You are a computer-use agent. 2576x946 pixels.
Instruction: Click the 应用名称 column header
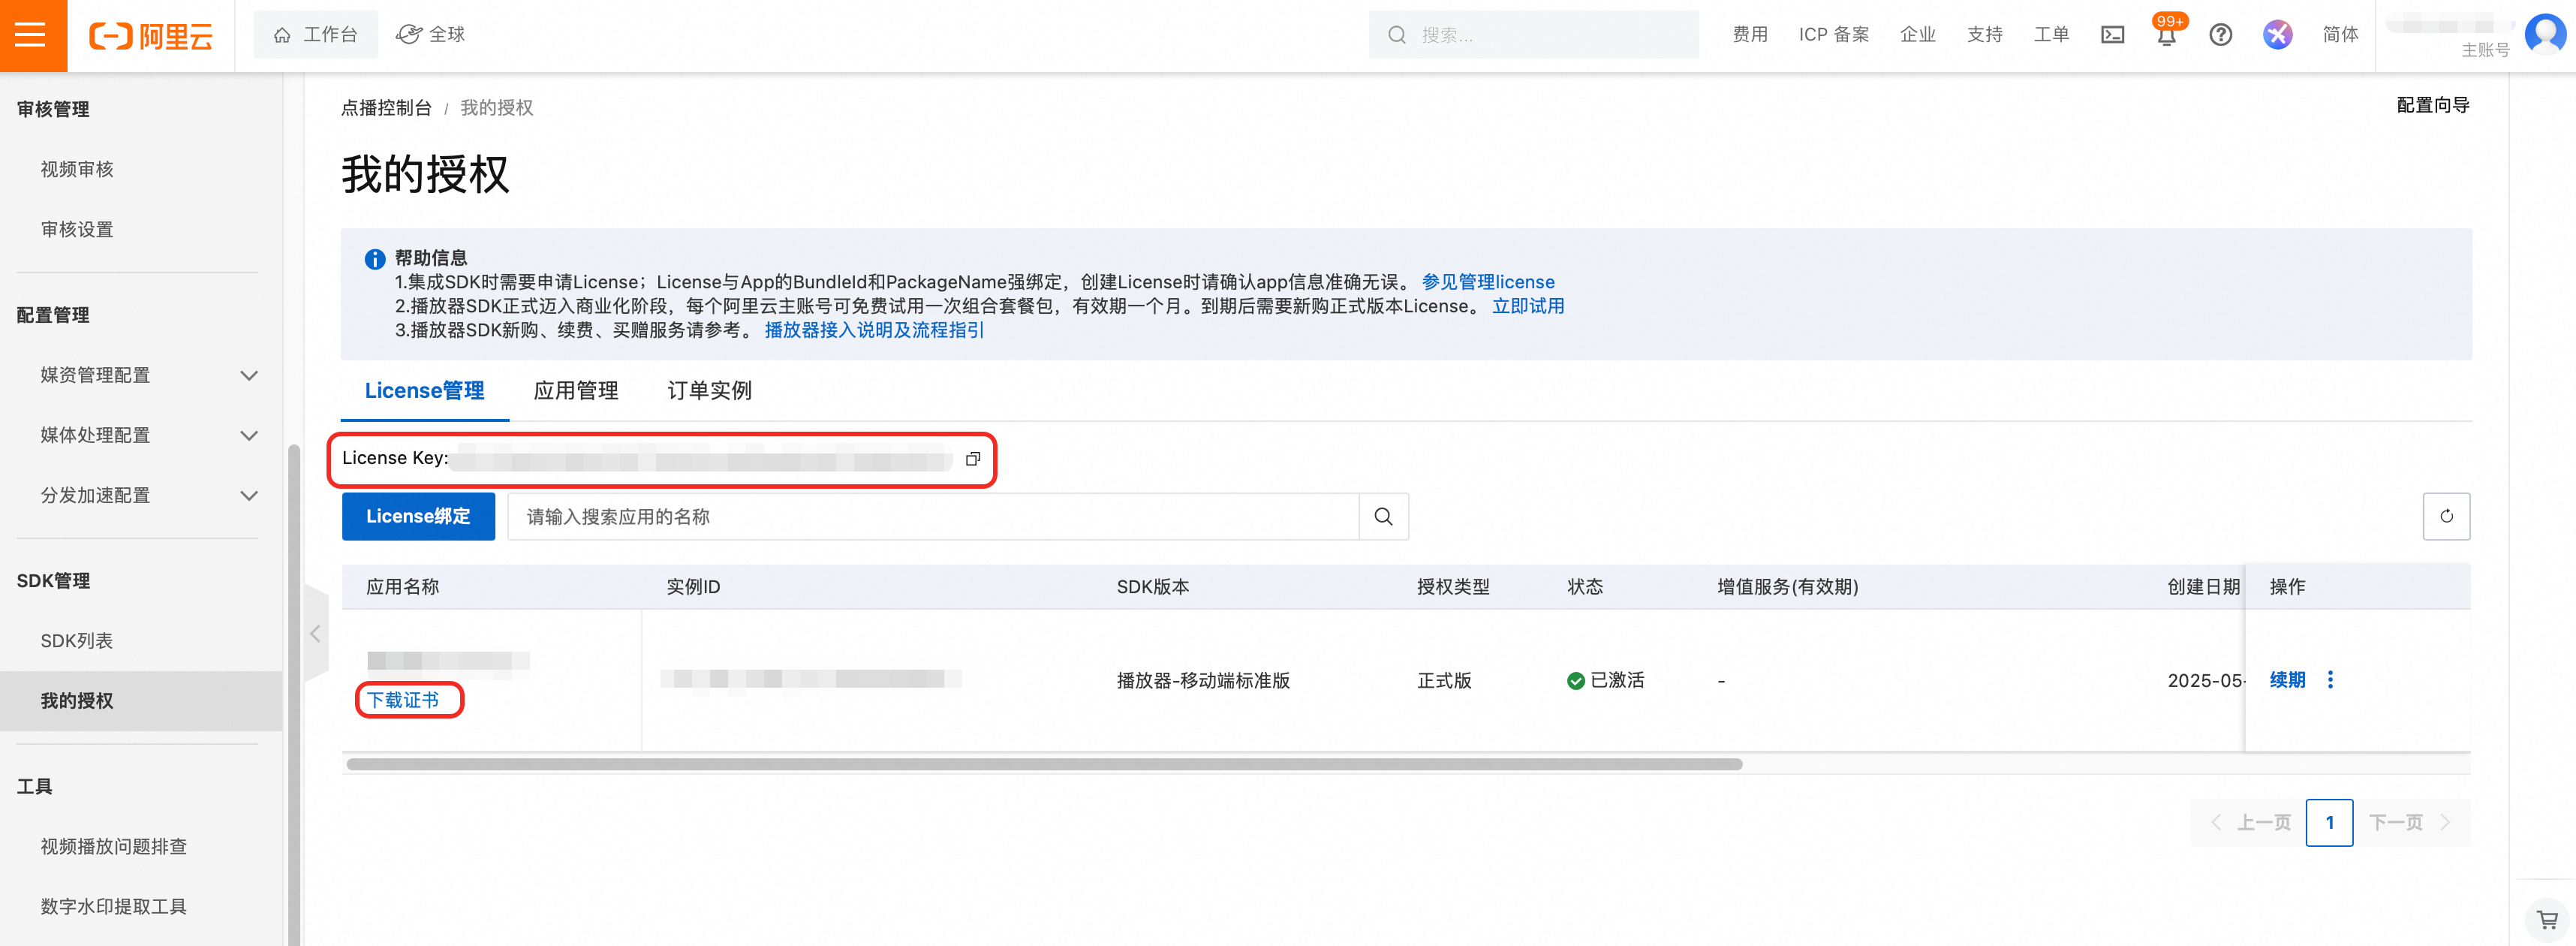point(403,587)
